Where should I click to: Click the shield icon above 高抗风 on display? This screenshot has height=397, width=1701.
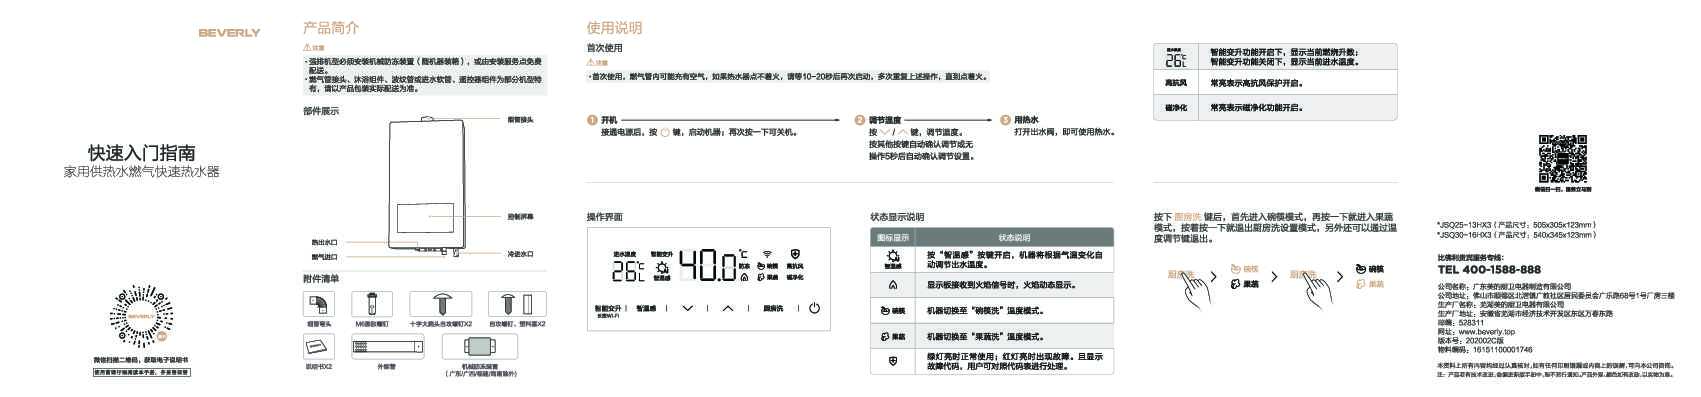point(795,254)
